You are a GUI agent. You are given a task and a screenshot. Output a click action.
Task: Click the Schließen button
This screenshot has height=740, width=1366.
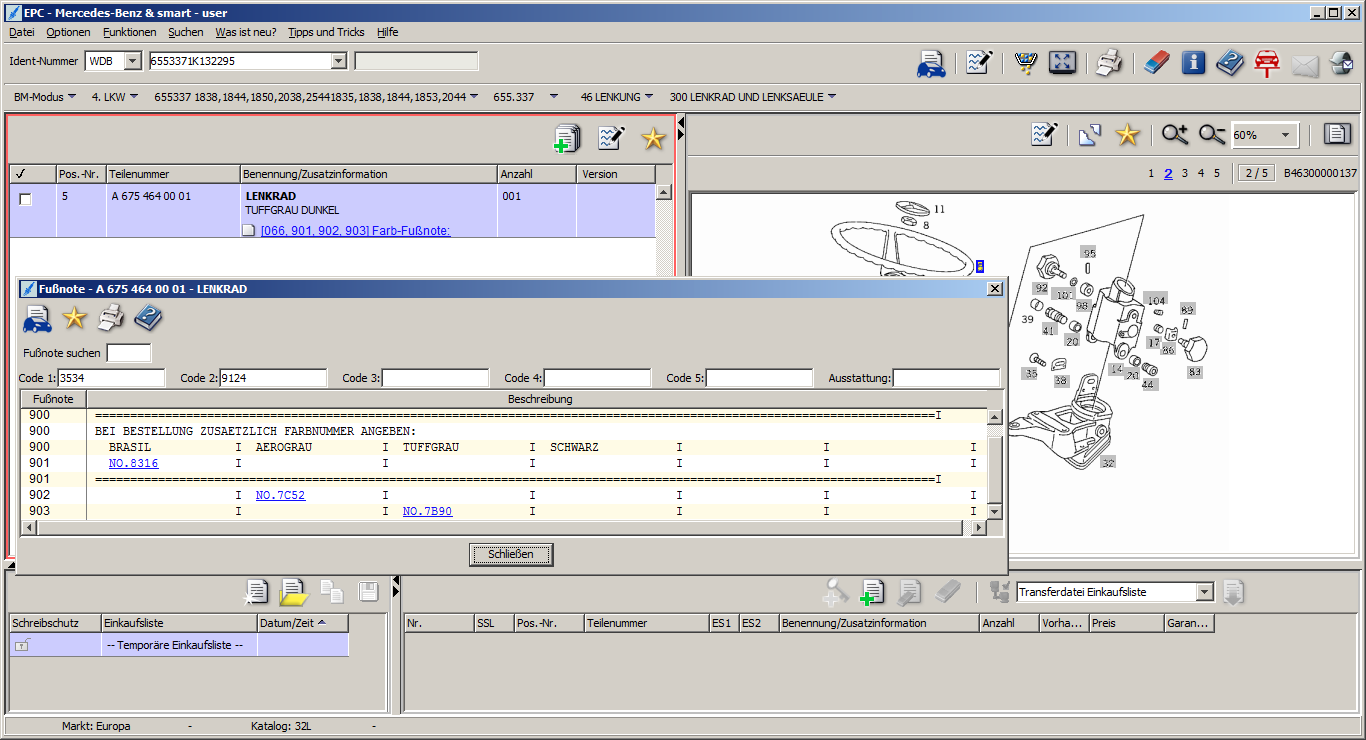(511, 554)
